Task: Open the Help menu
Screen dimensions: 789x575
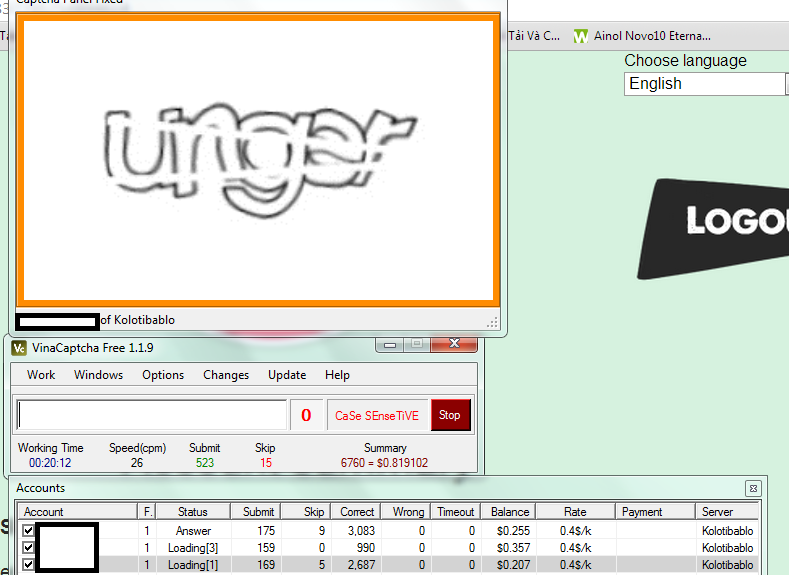Action: coord(337,375)
